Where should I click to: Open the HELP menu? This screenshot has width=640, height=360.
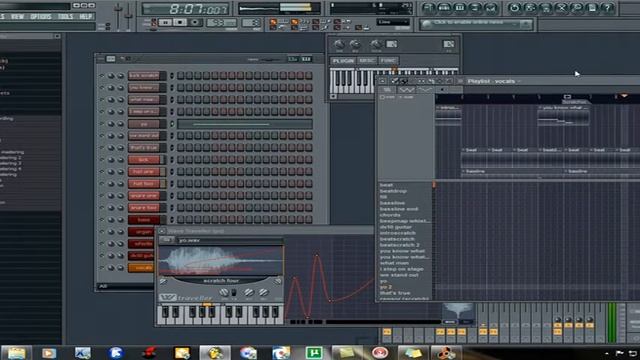[85, 17]
